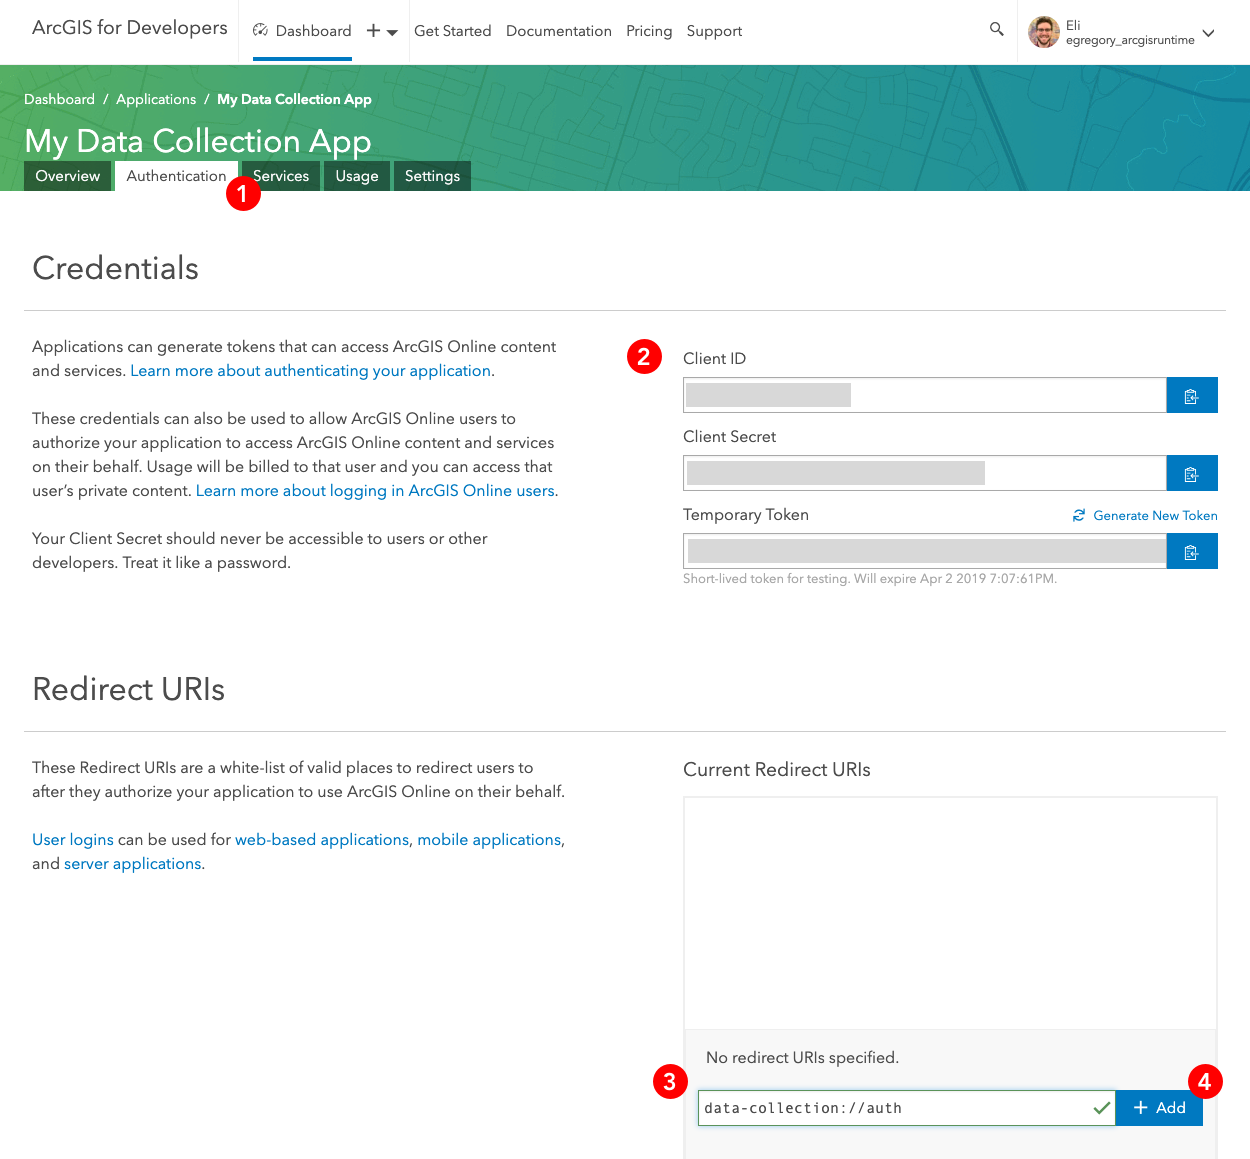This screenshot has height=1159, width=1250.
Task: Open the server applications link
Action: 133,863
